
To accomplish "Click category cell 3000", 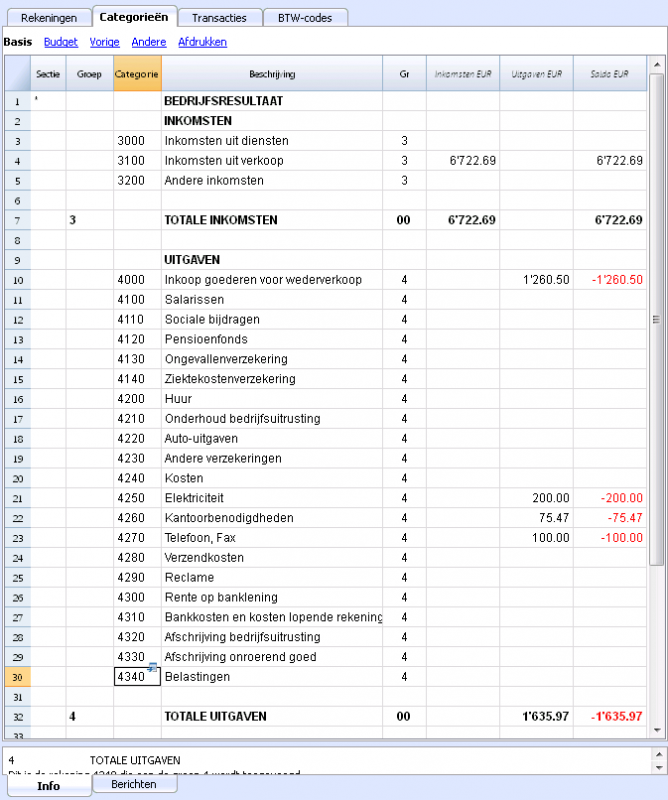I will tap(137, 141).
